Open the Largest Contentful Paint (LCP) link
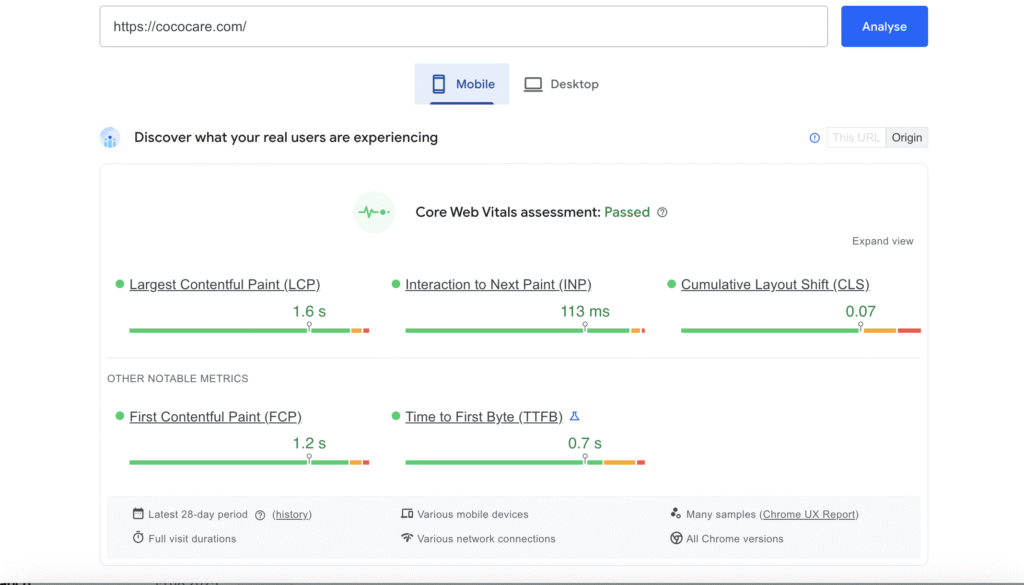Image resolution: width=1024 pixels, height=585 pixels. 224,285
